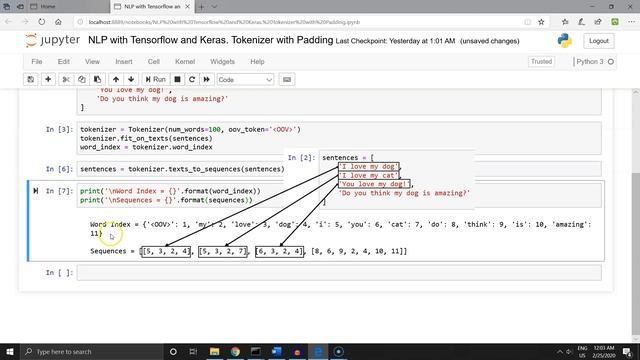Add notes with the pen icon
Image resolution: width=640 pixels, height=360 pixels.
click(x=581, y=22)
